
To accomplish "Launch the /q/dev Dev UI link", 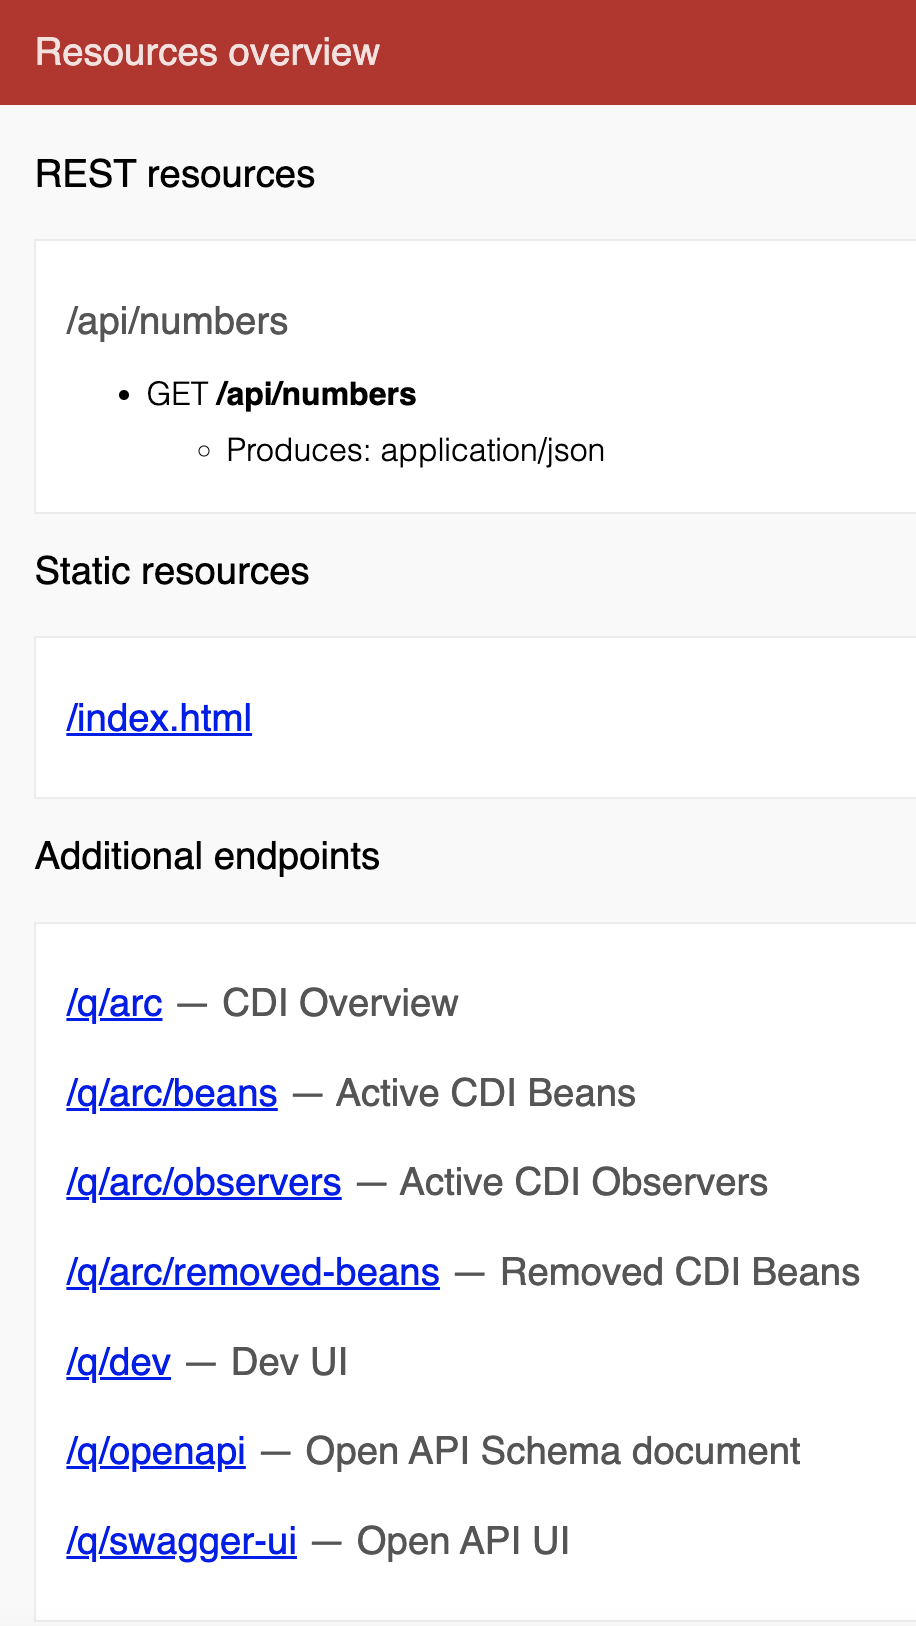I will [x=118, y=1362].
